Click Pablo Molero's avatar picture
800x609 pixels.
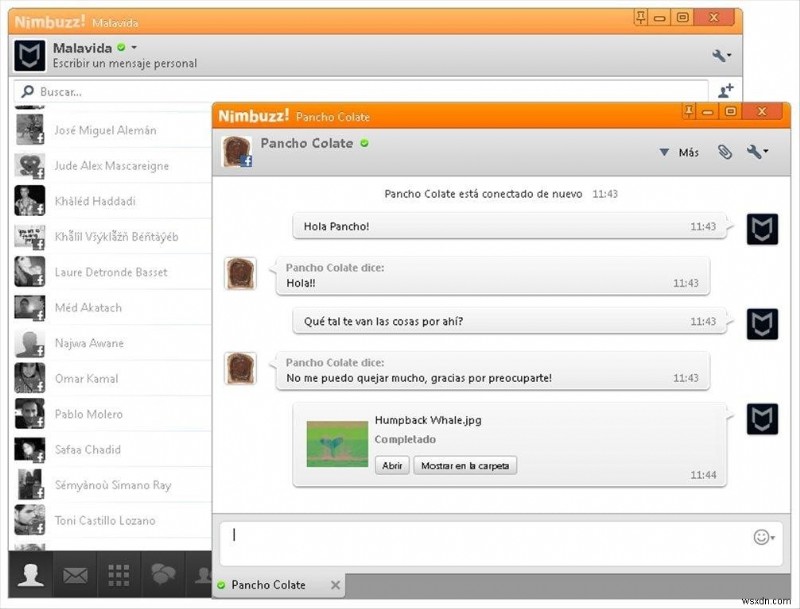30,414
